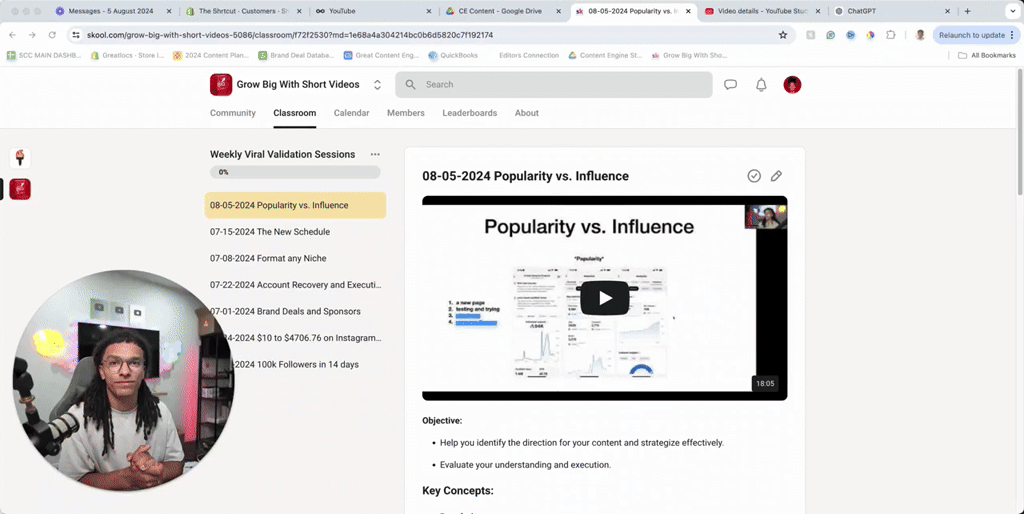Open the QuickBooks bookmark
1024x514 pixels.
(453, 56)
